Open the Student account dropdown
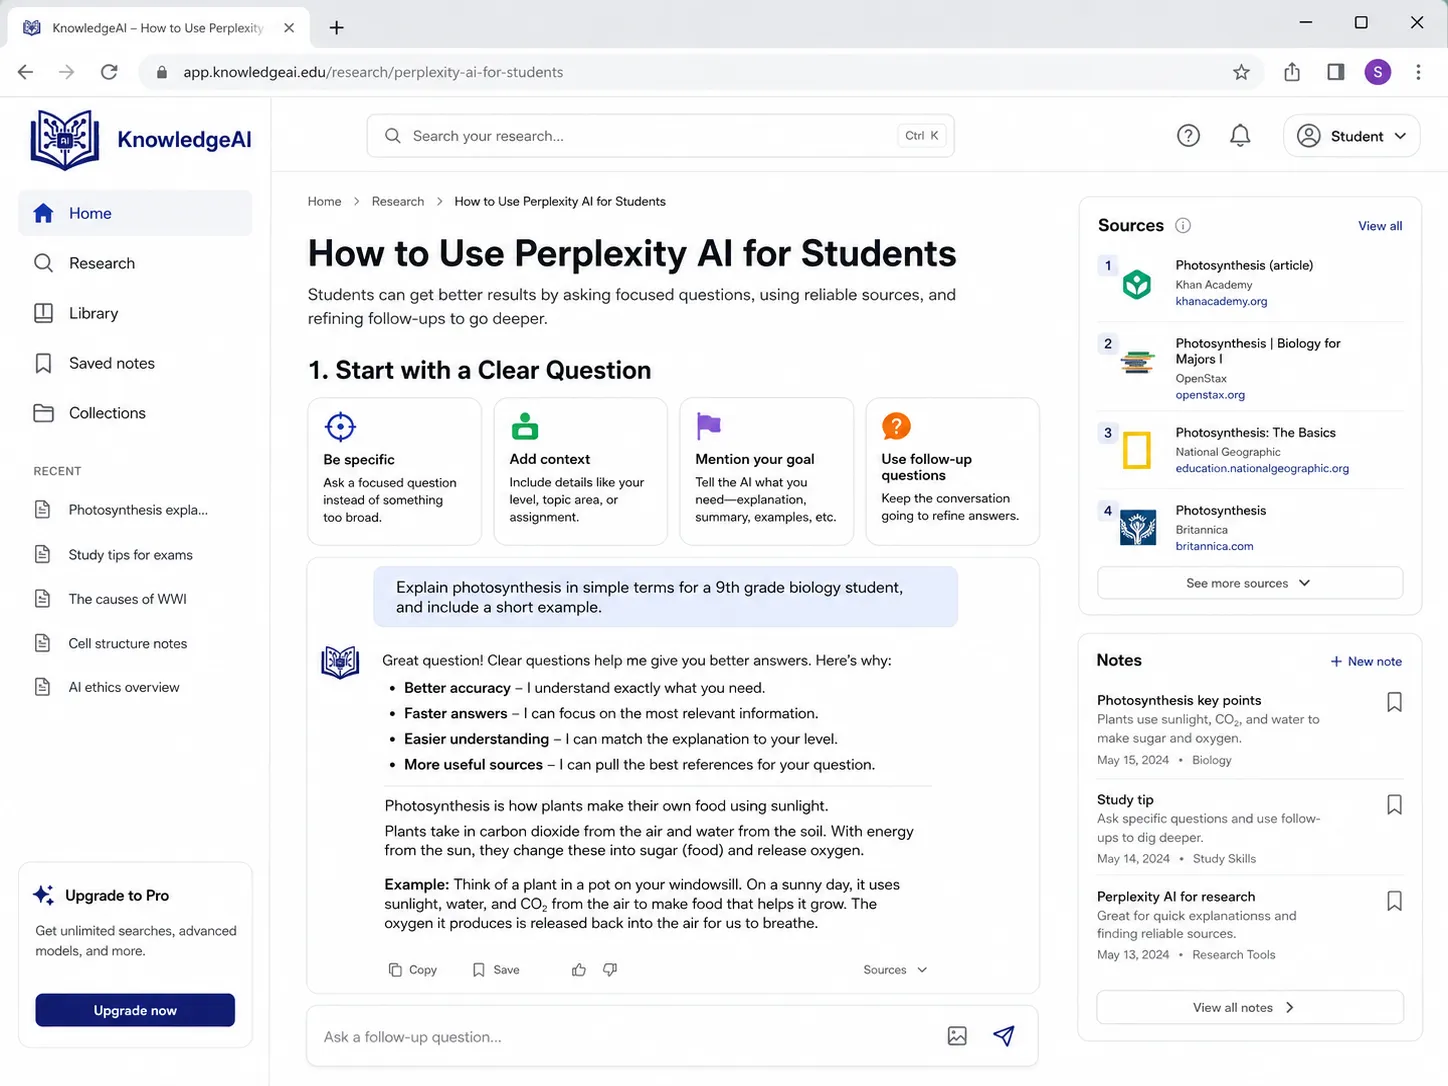 tap(1351, 136)
